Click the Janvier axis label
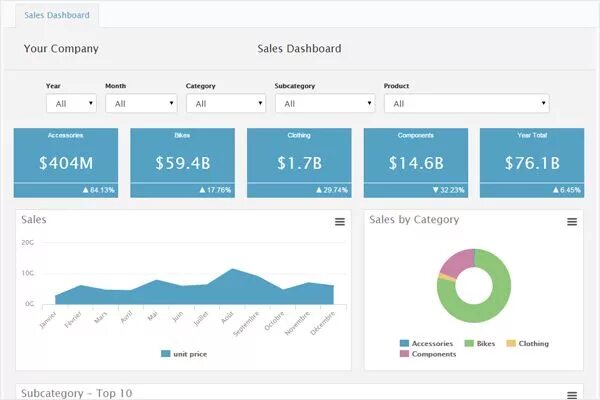600x400 pixels. (48, 320)
